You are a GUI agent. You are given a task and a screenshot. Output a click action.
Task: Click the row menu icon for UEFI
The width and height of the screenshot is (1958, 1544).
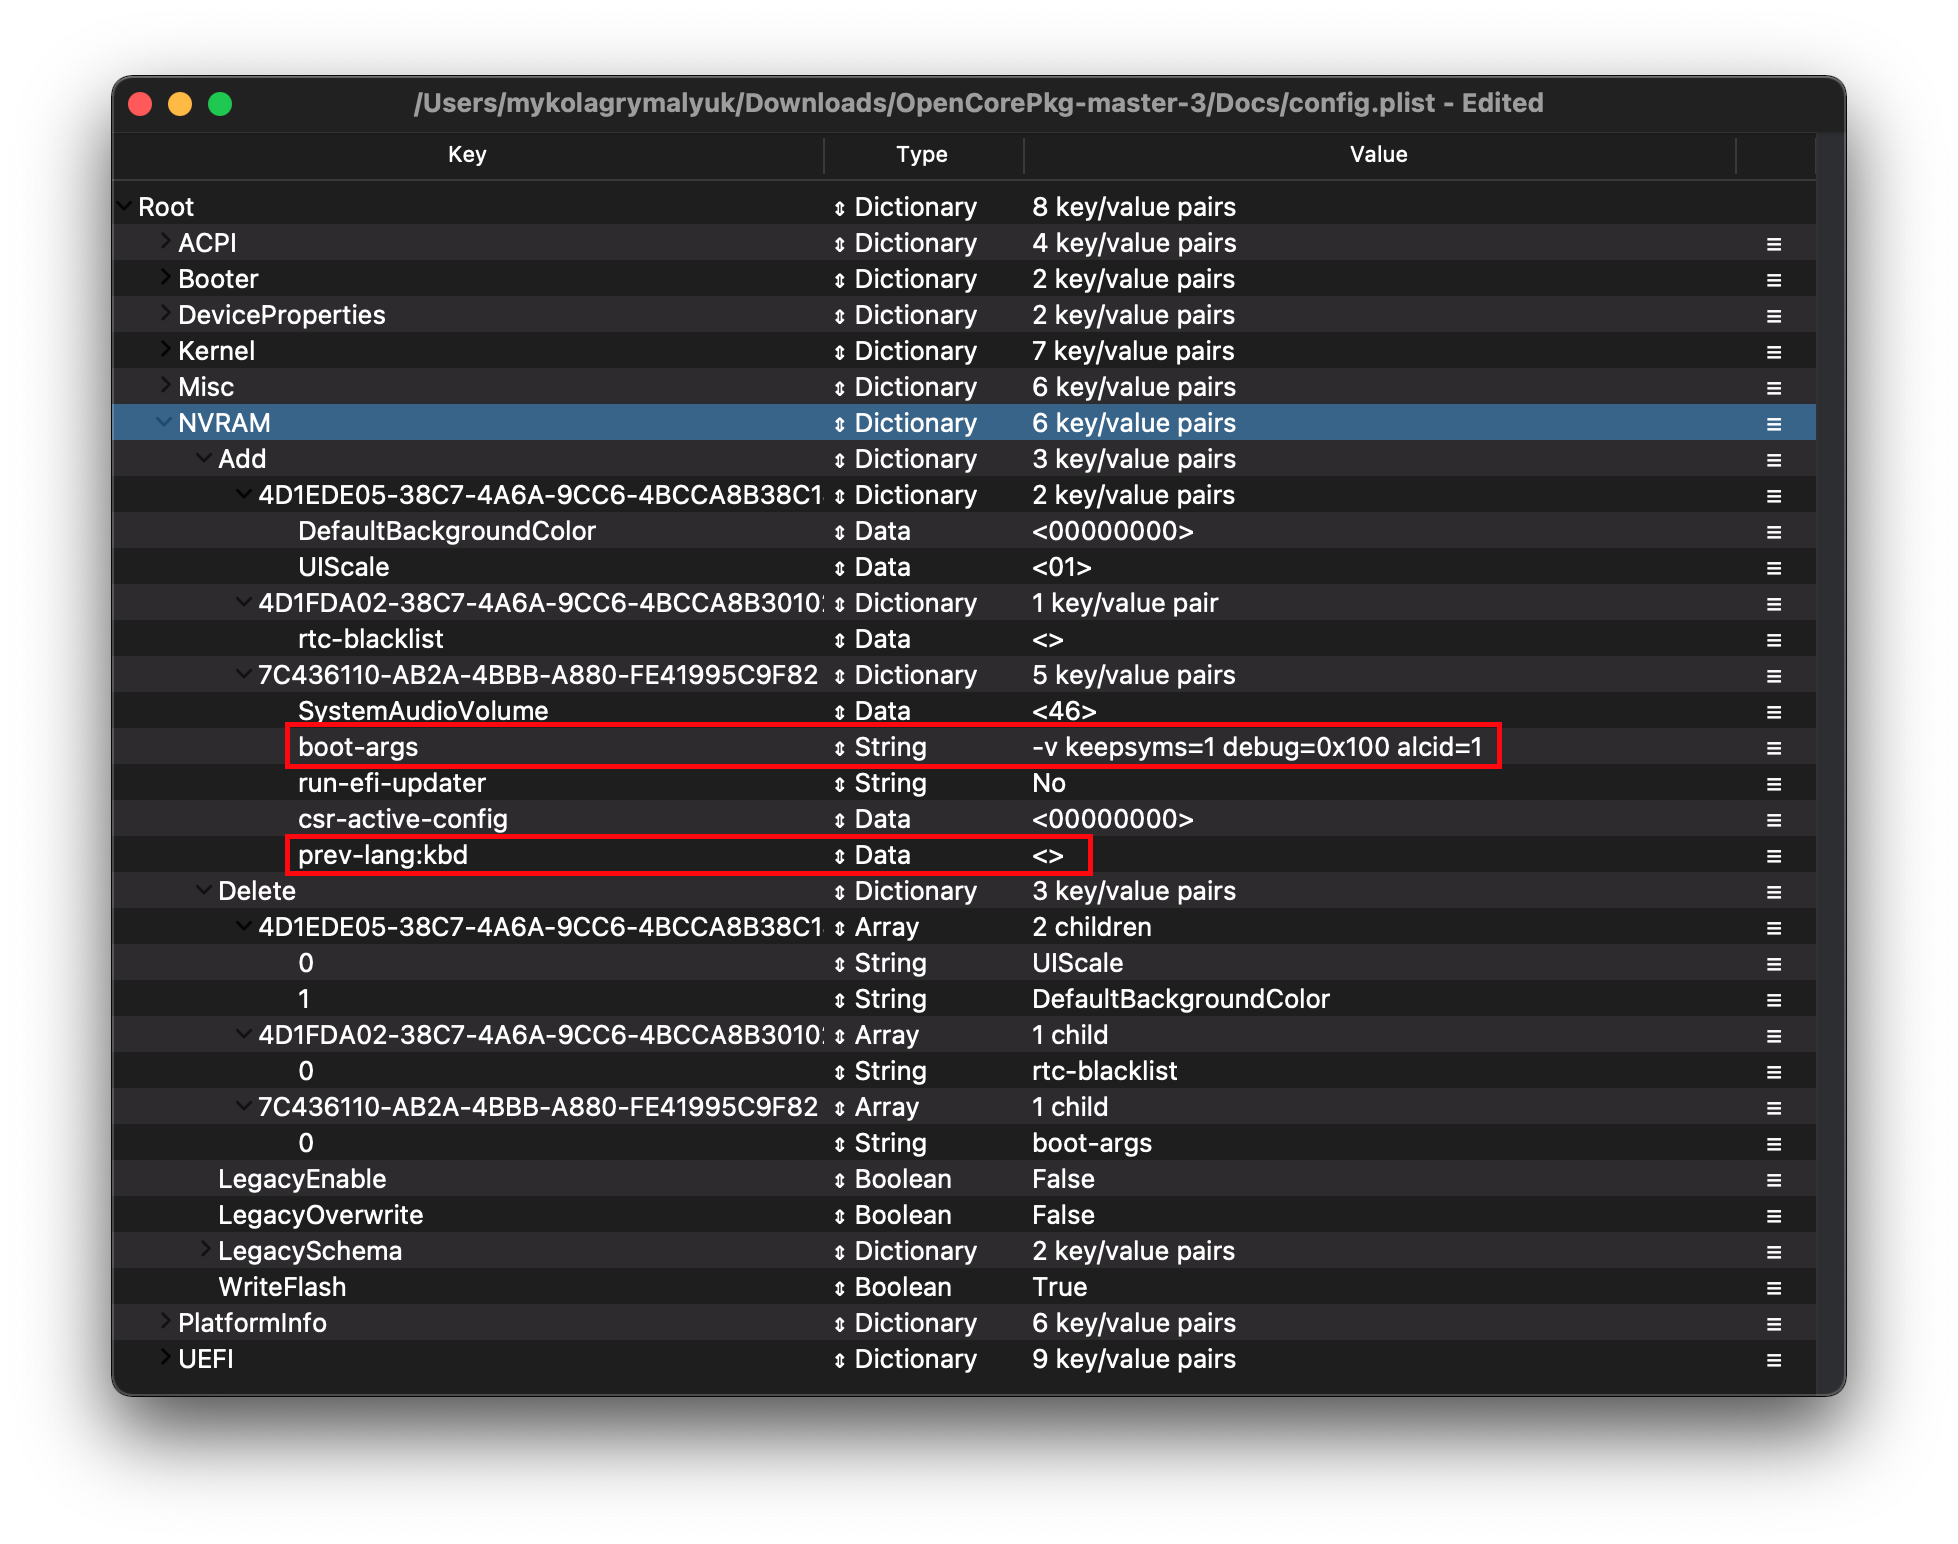click(x=1773, y=1360)
